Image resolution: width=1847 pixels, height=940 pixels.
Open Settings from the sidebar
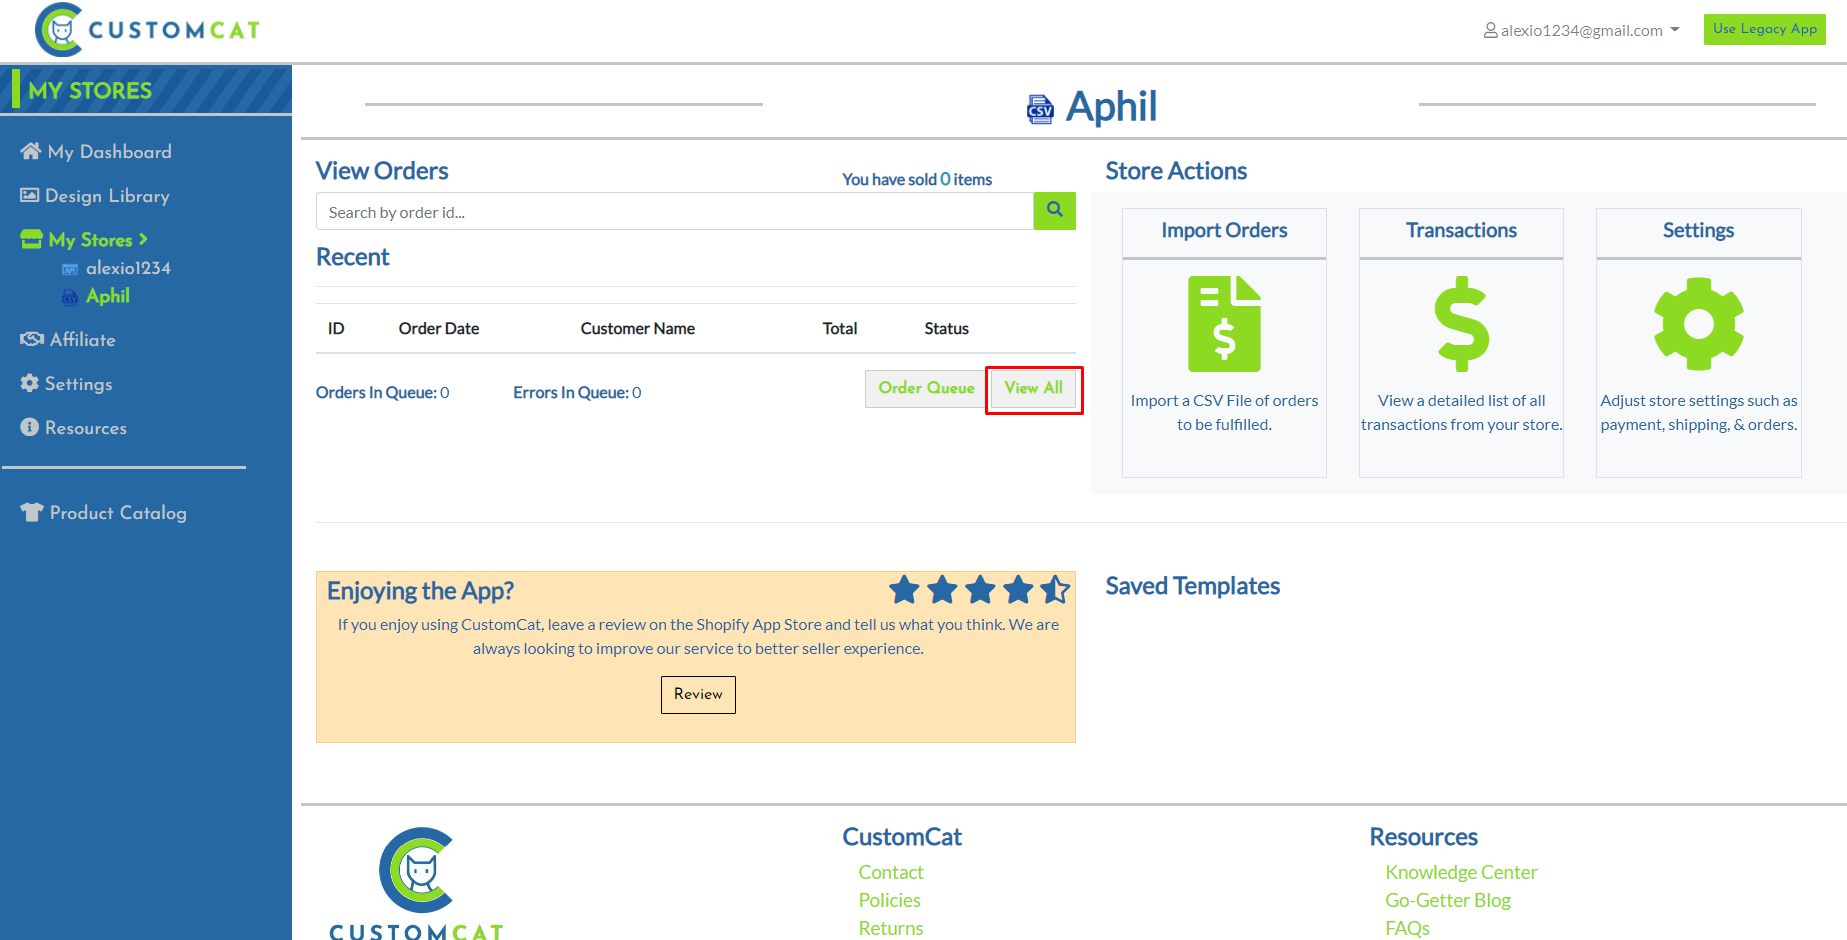78,384
